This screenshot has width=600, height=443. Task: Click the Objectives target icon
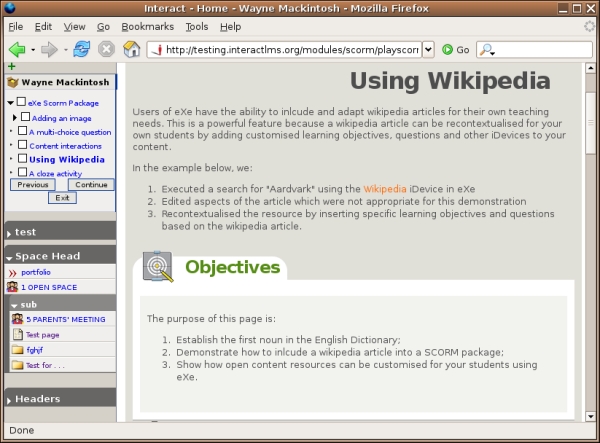158,267
